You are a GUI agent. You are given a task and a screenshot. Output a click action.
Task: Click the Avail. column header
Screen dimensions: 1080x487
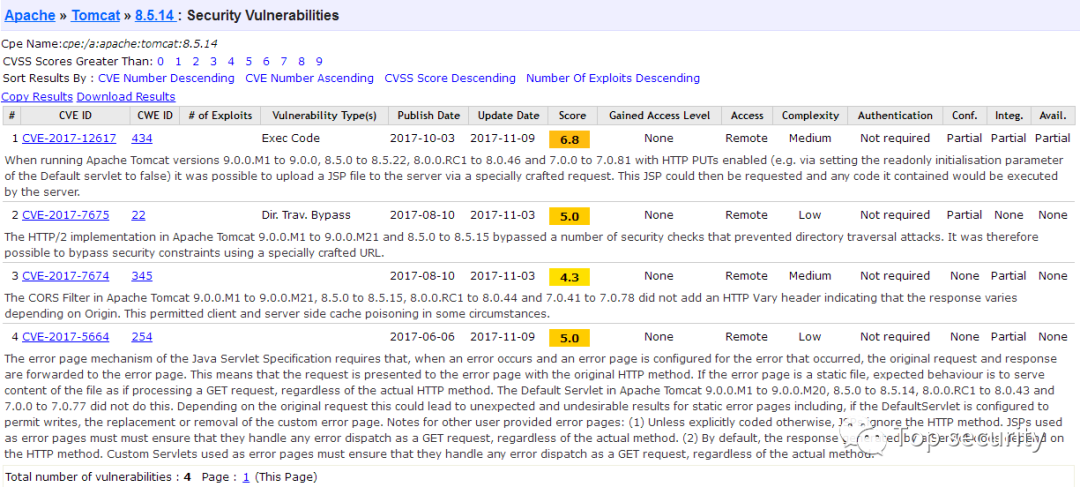point(1052,115)
